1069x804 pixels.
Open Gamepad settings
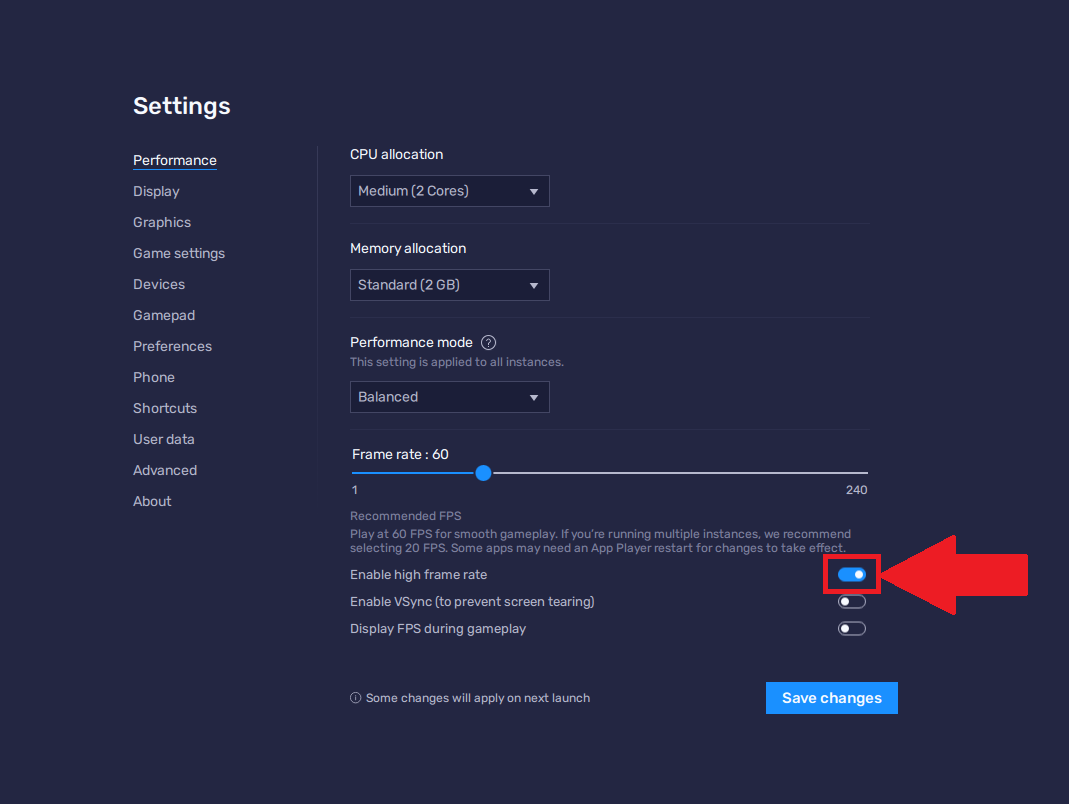(x=164, y=315)
